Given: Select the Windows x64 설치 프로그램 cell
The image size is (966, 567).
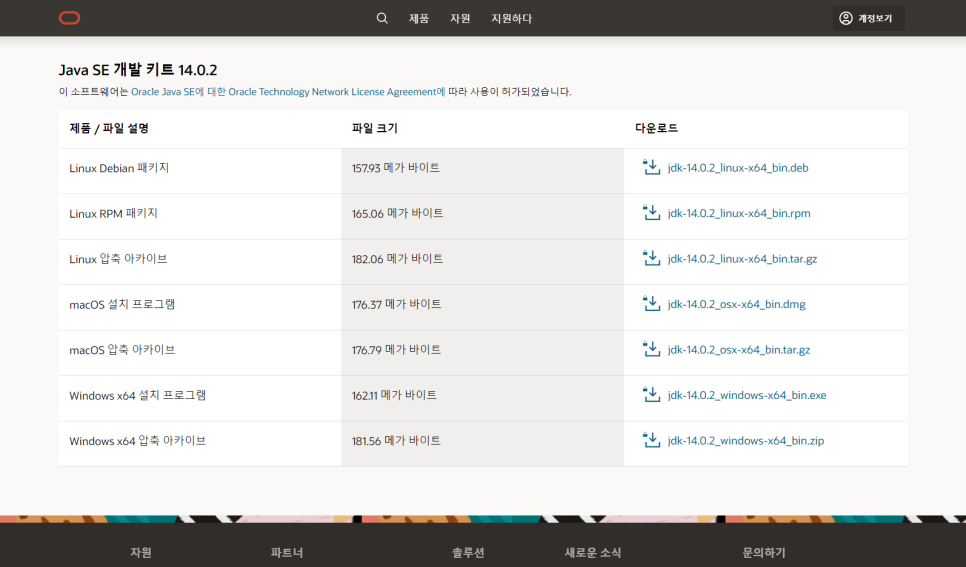Looking at the screenshot, I should (200, 399).
